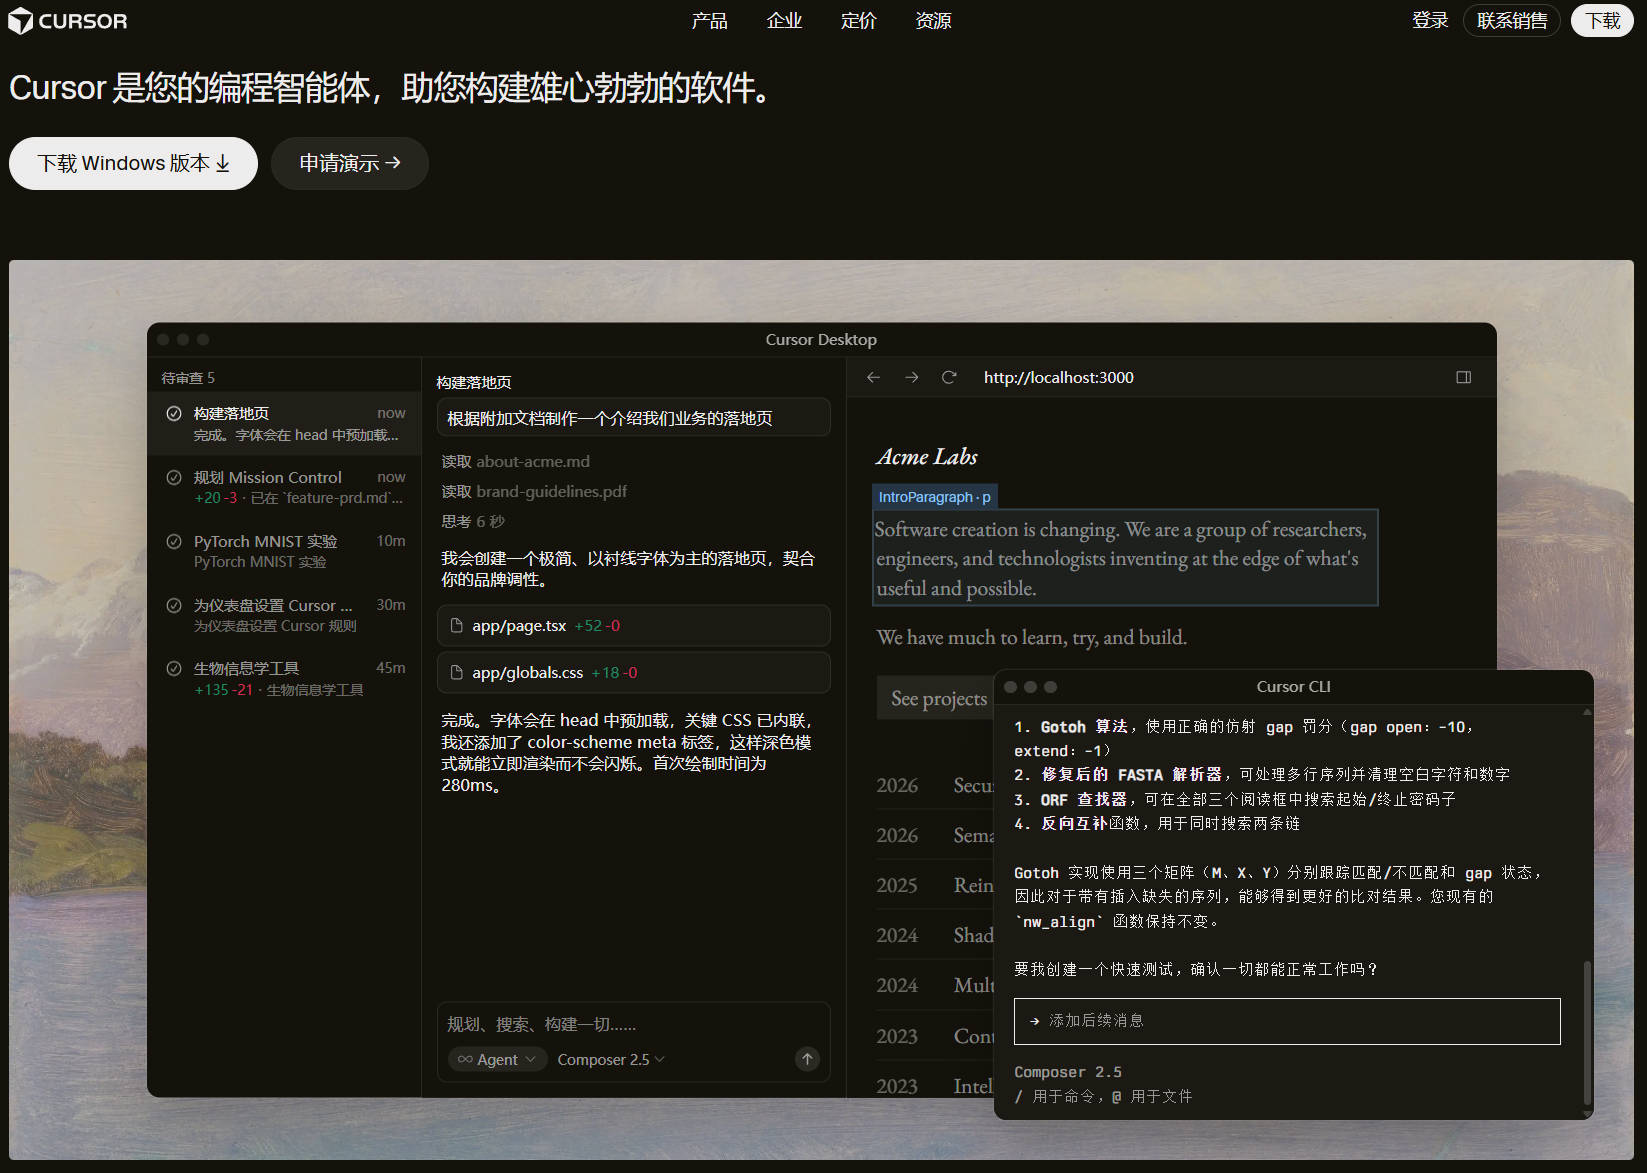Click the Cursor CLI window title
This screenshot has width=1647, height=1173.
1293,687
